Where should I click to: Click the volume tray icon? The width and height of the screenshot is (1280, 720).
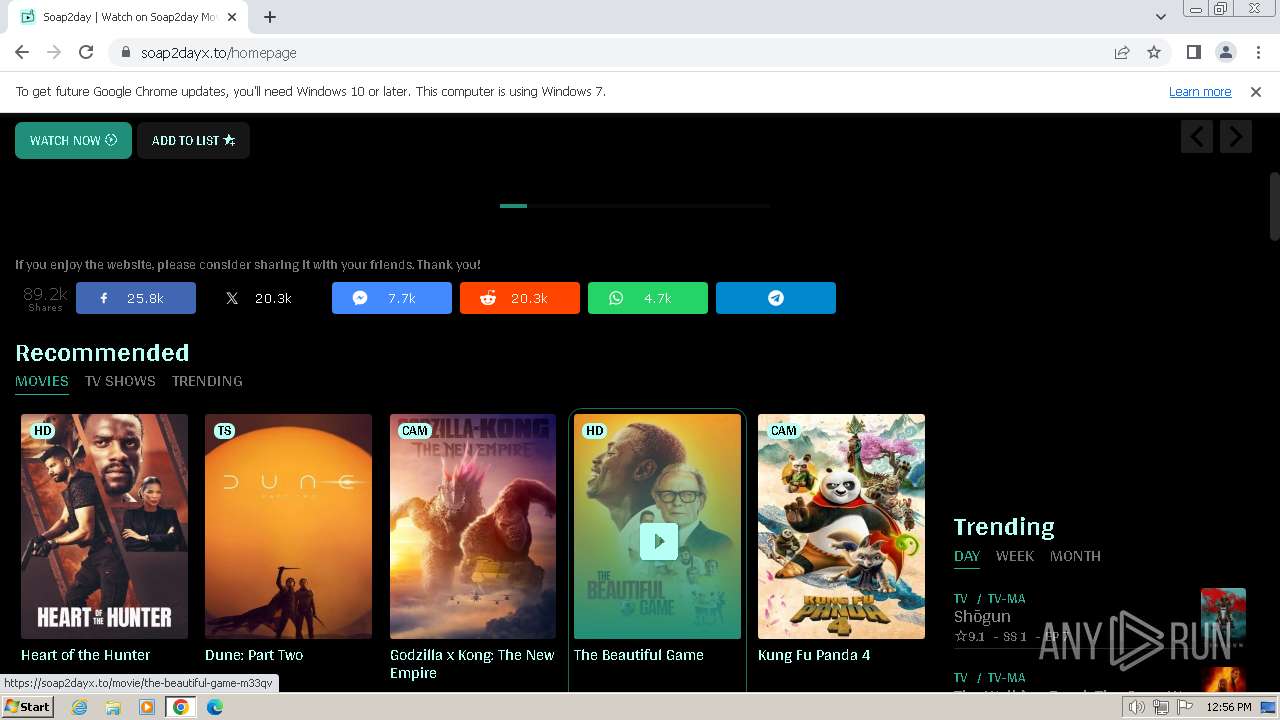click(x=1137, y=707)
